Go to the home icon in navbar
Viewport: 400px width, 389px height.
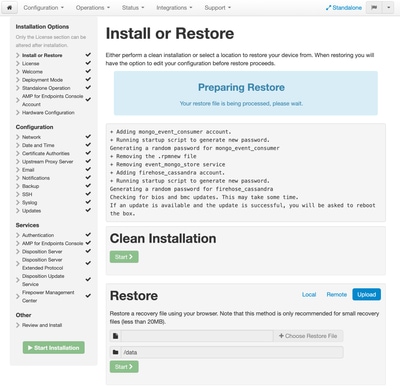point(9,7)
